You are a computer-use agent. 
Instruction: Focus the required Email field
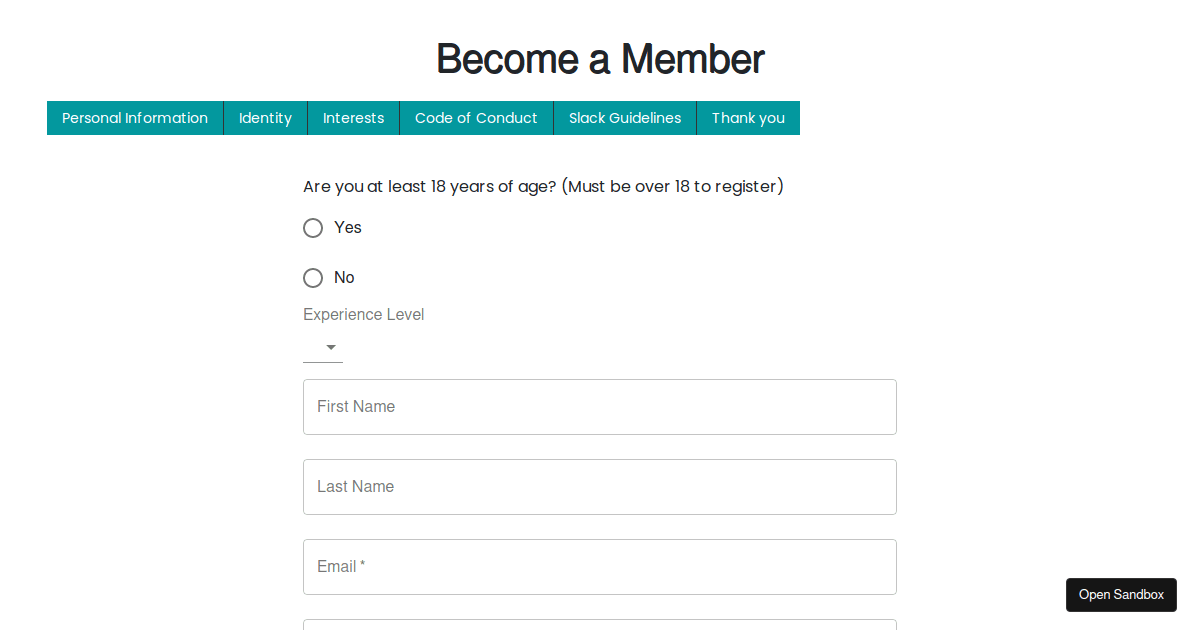pos(599,567)
